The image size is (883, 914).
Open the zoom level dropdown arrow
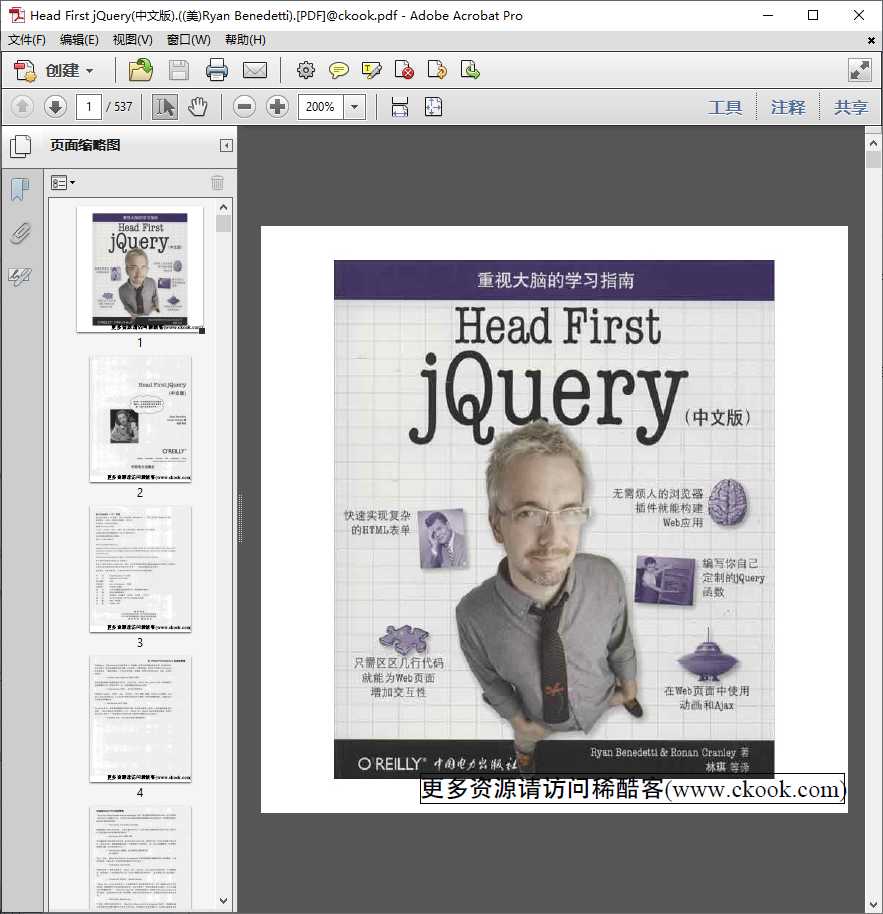(354, 107)
